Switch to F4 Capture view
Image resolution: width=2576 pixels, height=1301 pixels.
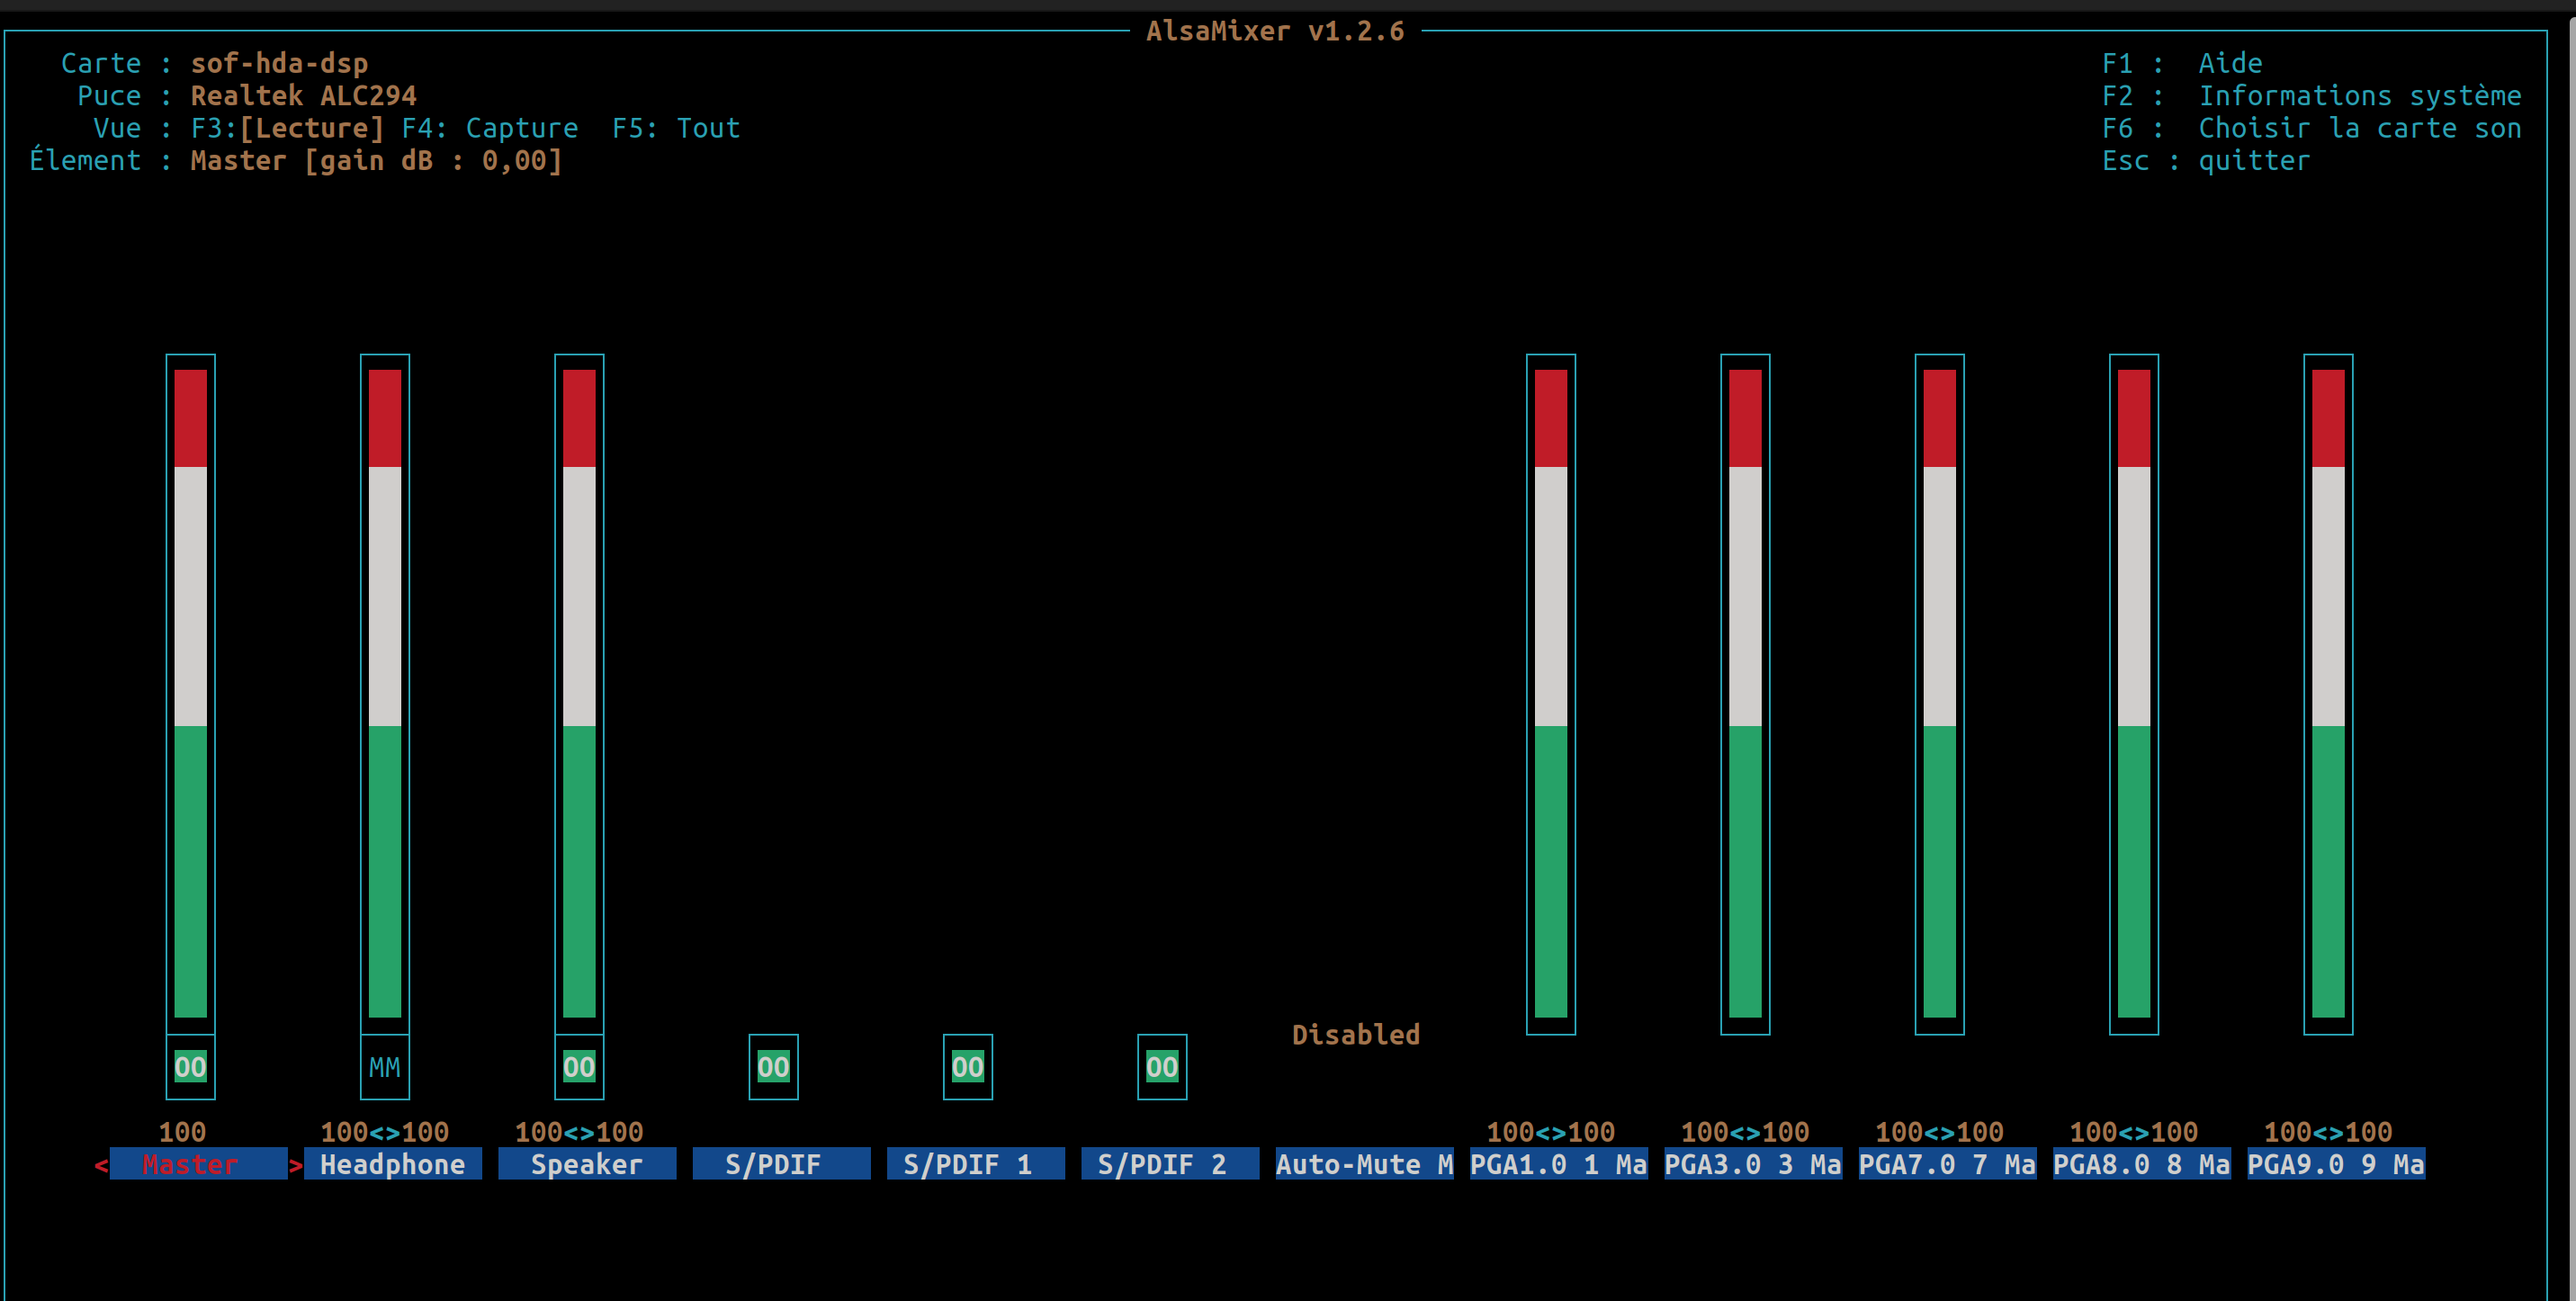[x=490, y=128]
